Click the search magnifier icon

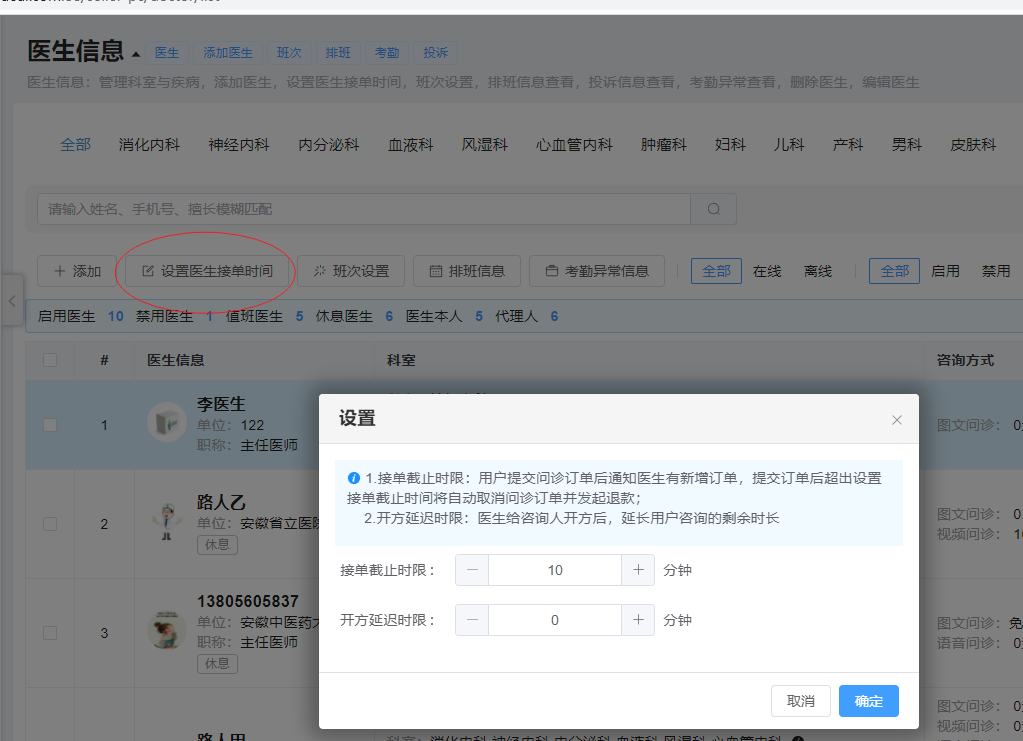tap(714, 209)
